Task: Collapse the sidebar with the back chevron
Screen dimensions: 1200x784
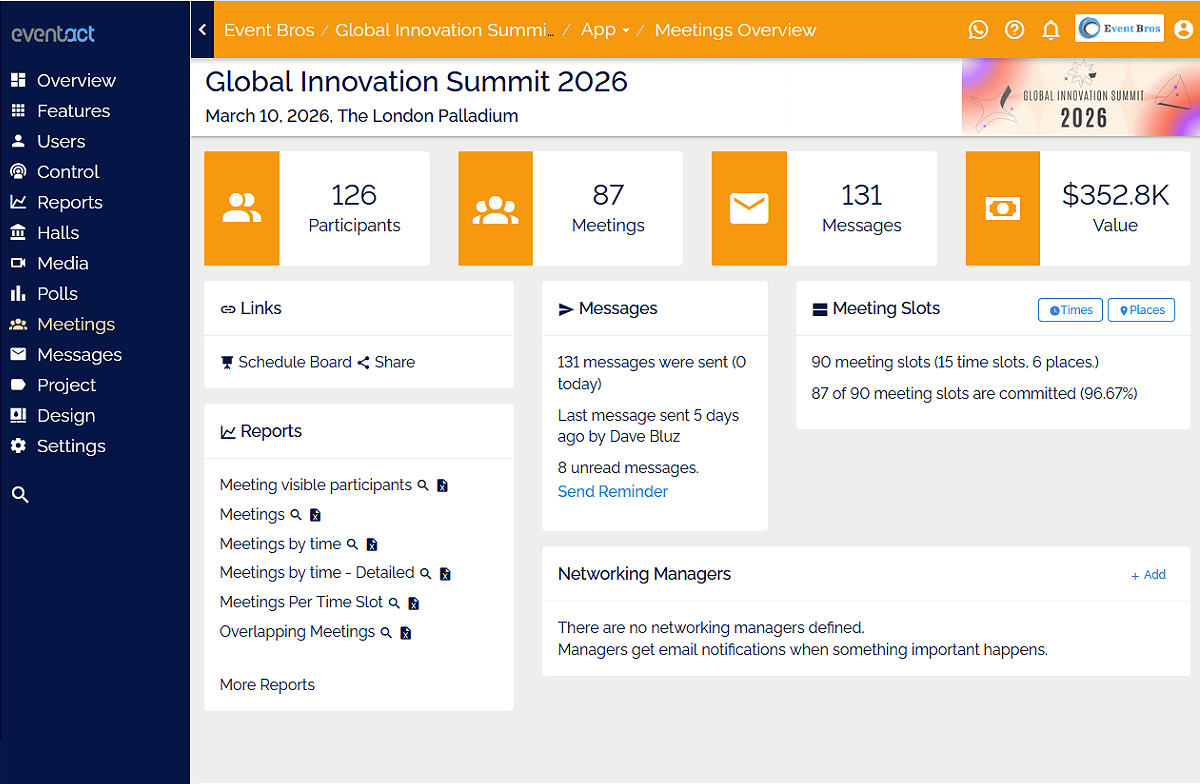Action: tap(202, 30)
